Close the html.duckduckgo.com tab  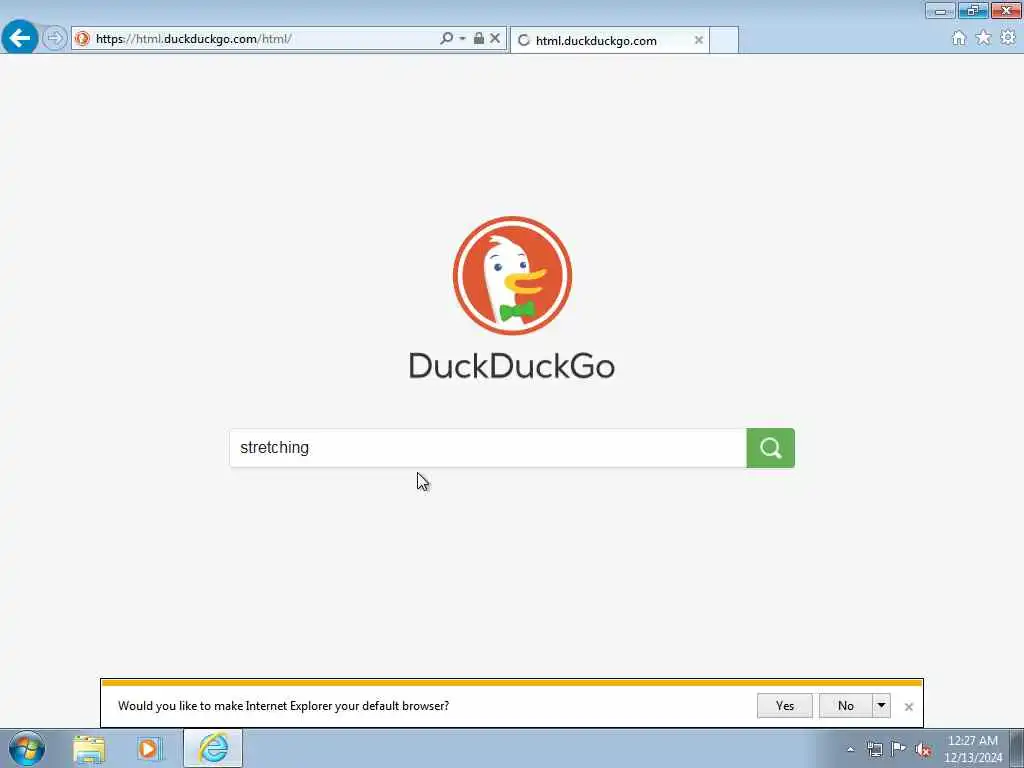pos(699,40)
